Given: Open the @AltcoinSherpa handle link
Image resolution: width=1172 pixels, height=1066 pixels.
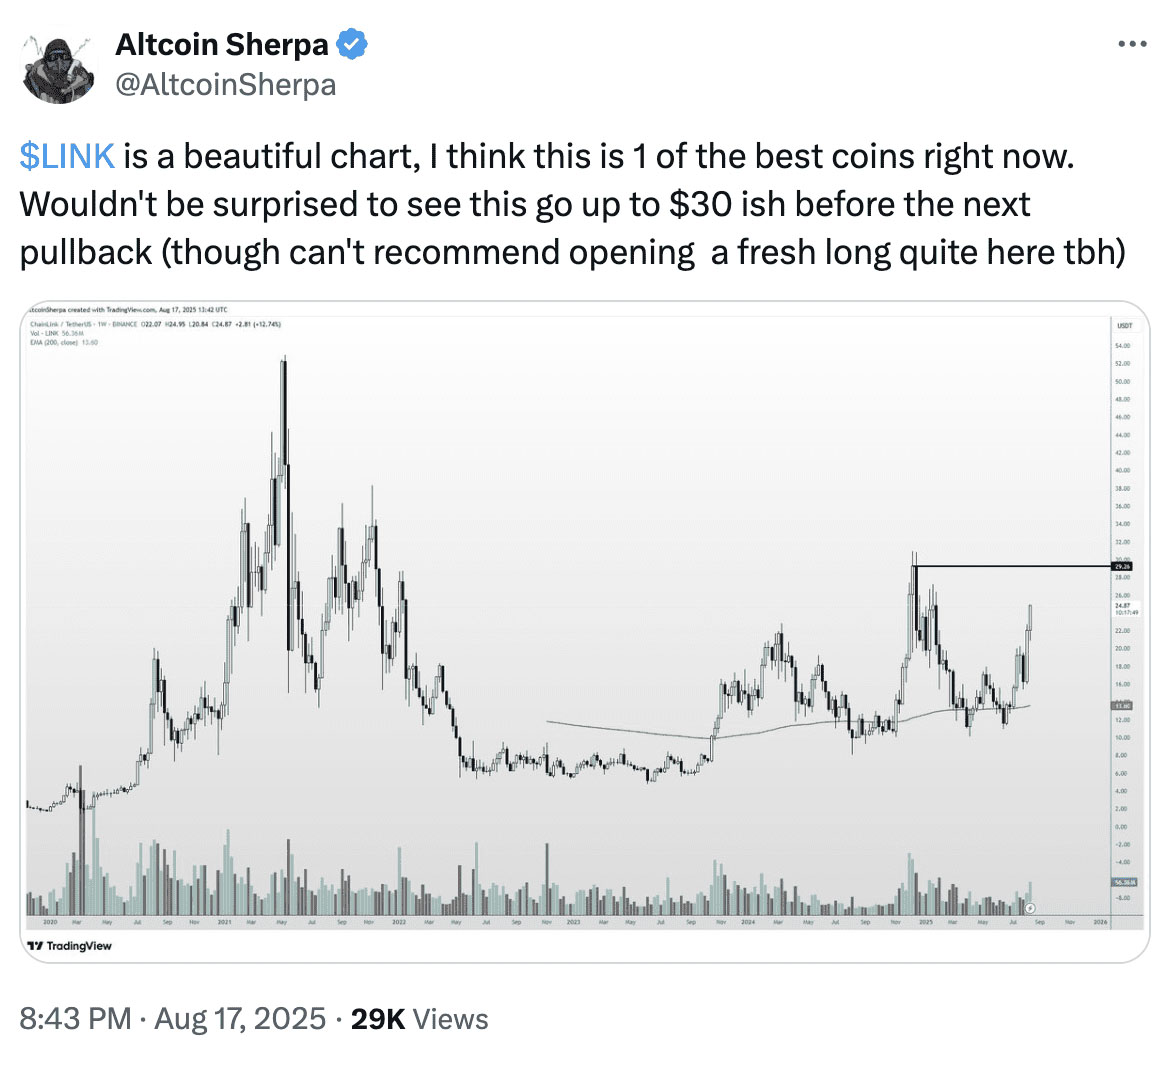Looking at the screenshot, I should [226, 85].
